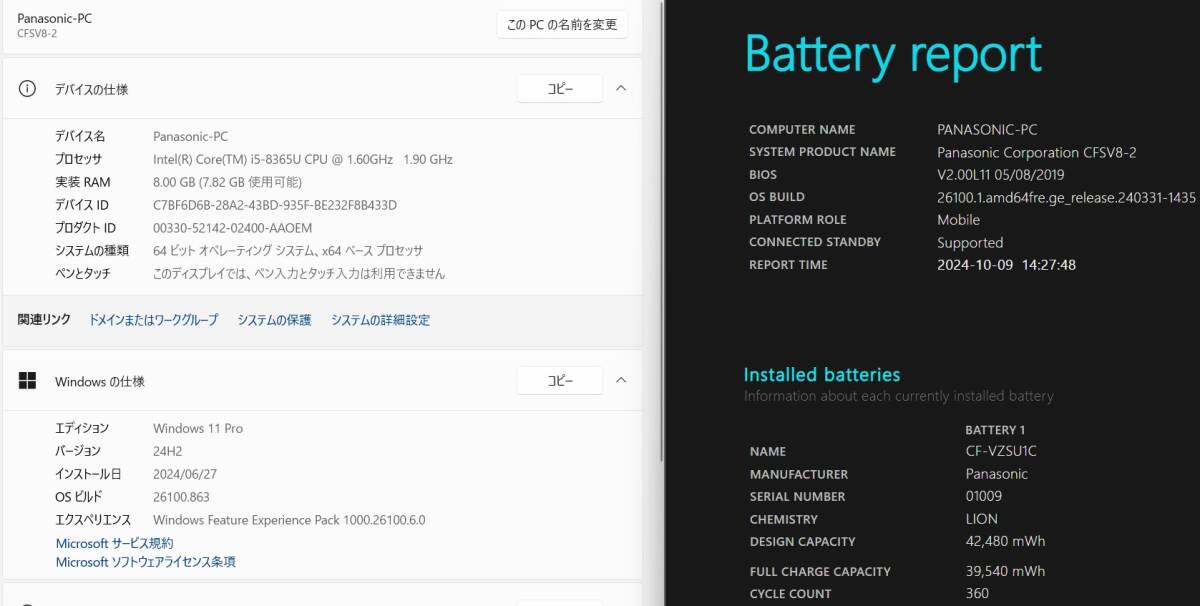Open the システムの保護 link
1200x606 pixels.
(274, 320)
